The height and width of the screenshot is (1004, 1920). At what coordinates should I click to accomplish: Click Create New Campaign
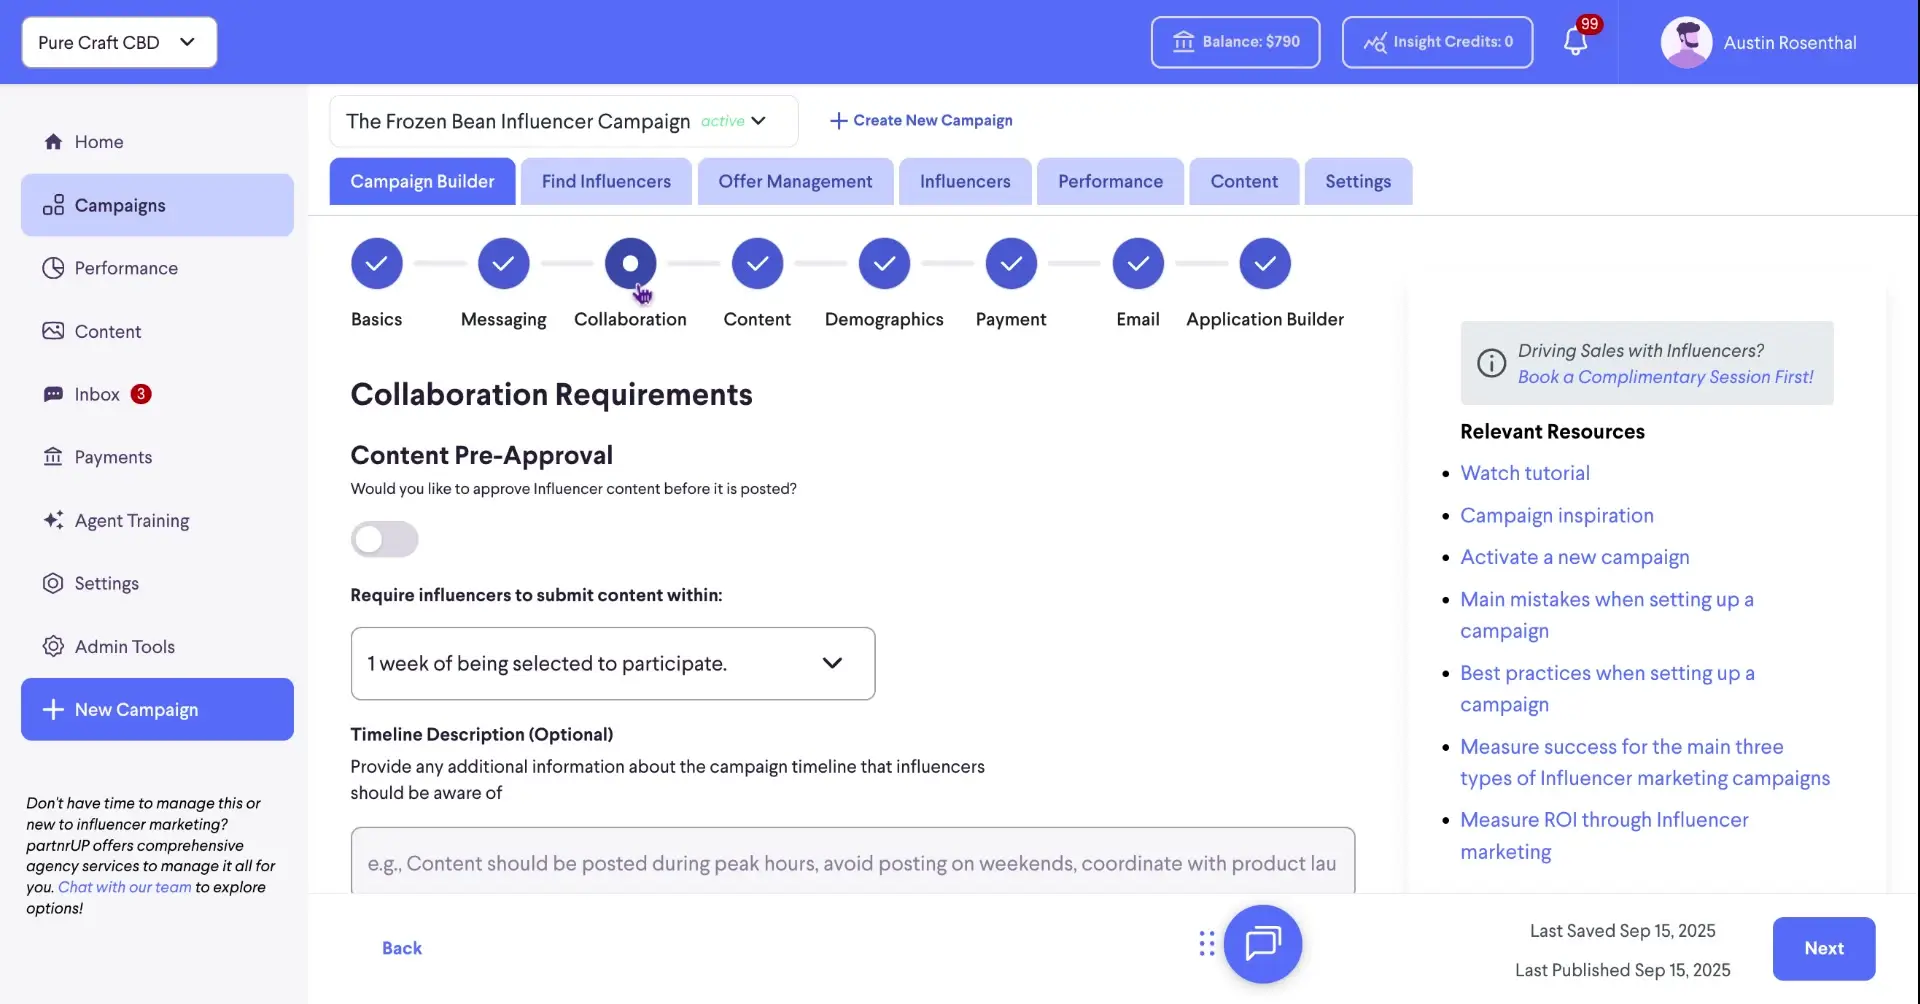(920, 120)
